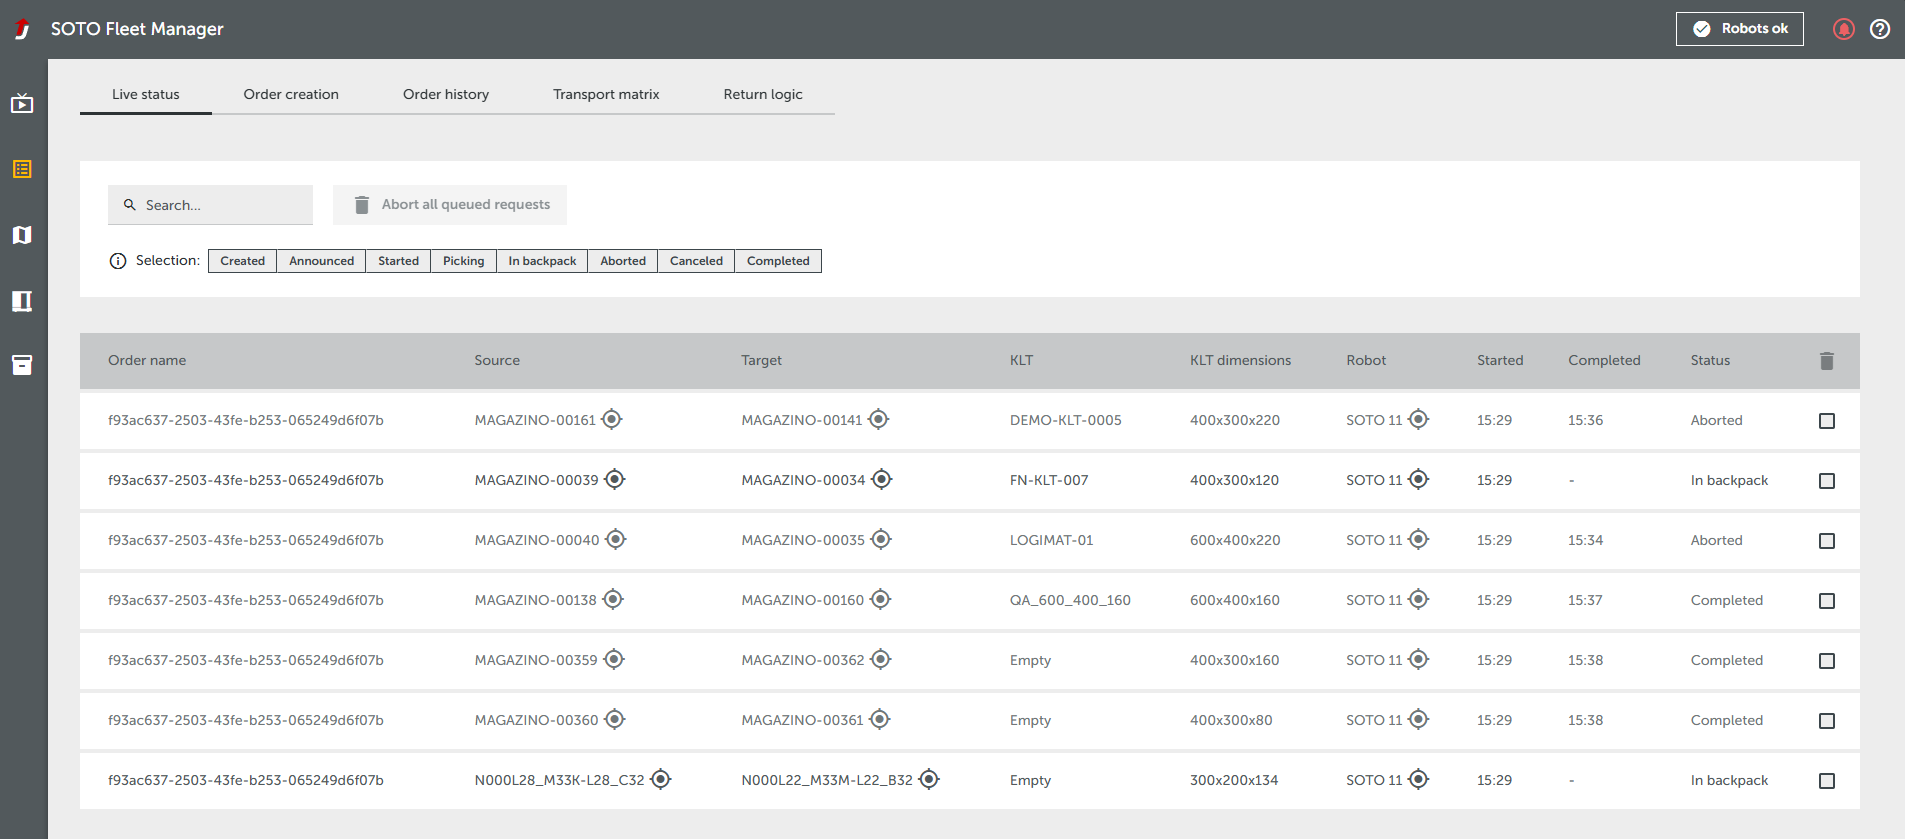Check the box for 300x200x134 row
The height and width of the screenshot is (839, 1905).
[1827, 781]
